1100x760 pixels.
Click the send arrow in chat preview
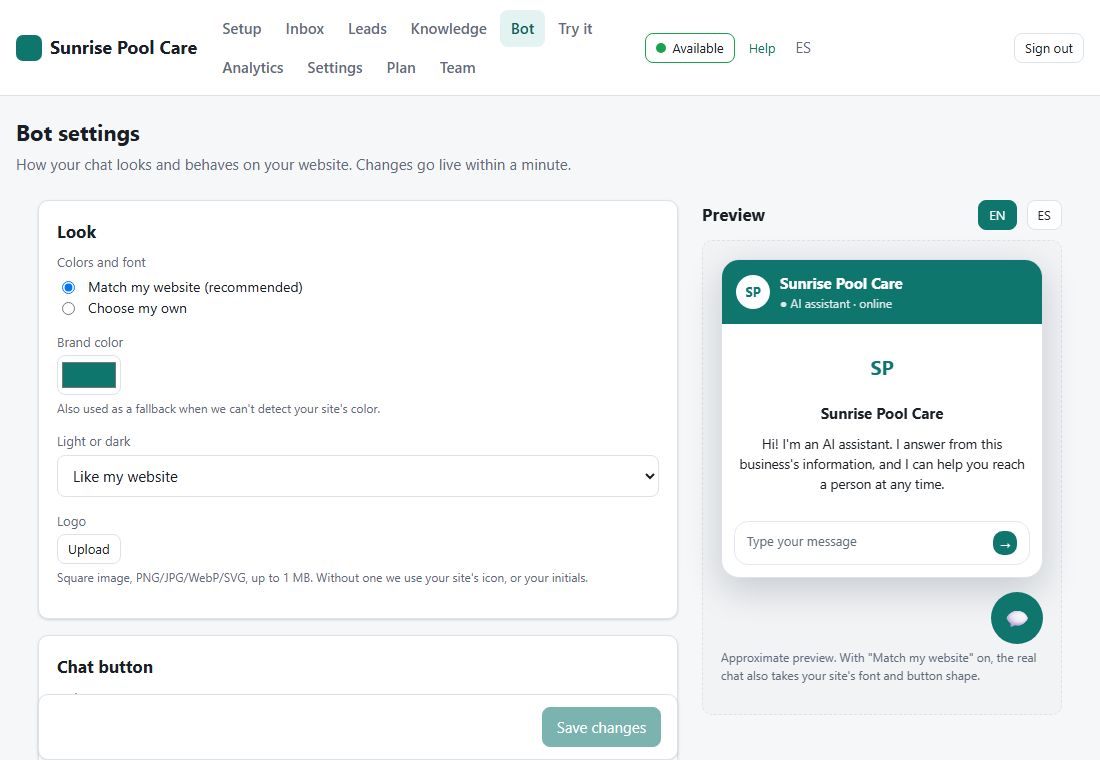click(x=1005, y=542)
